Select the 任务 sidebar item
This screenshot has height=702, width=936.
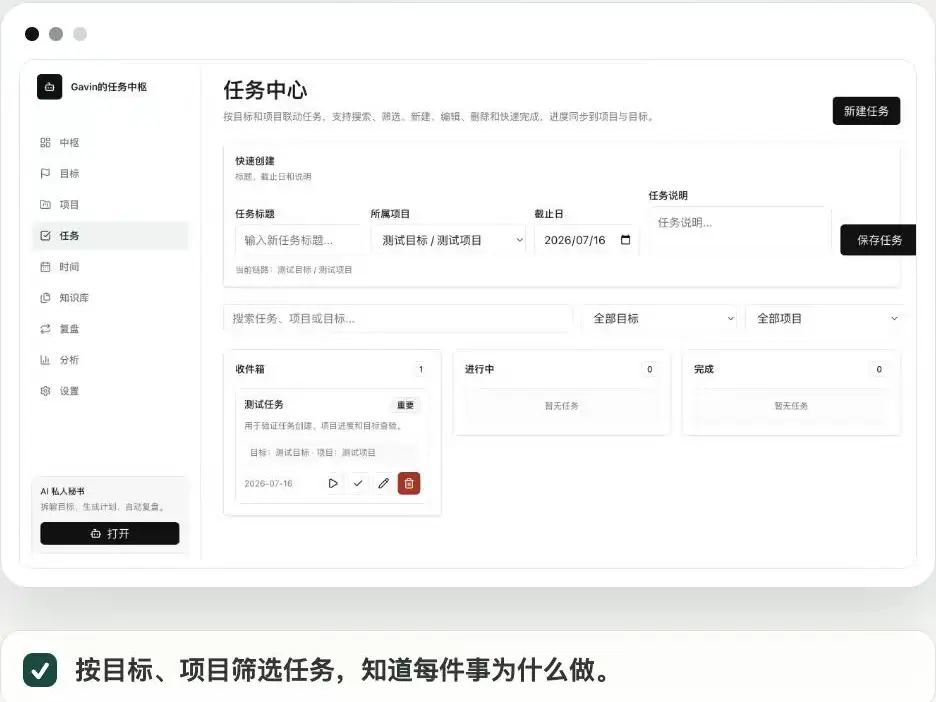coord(110,236)
